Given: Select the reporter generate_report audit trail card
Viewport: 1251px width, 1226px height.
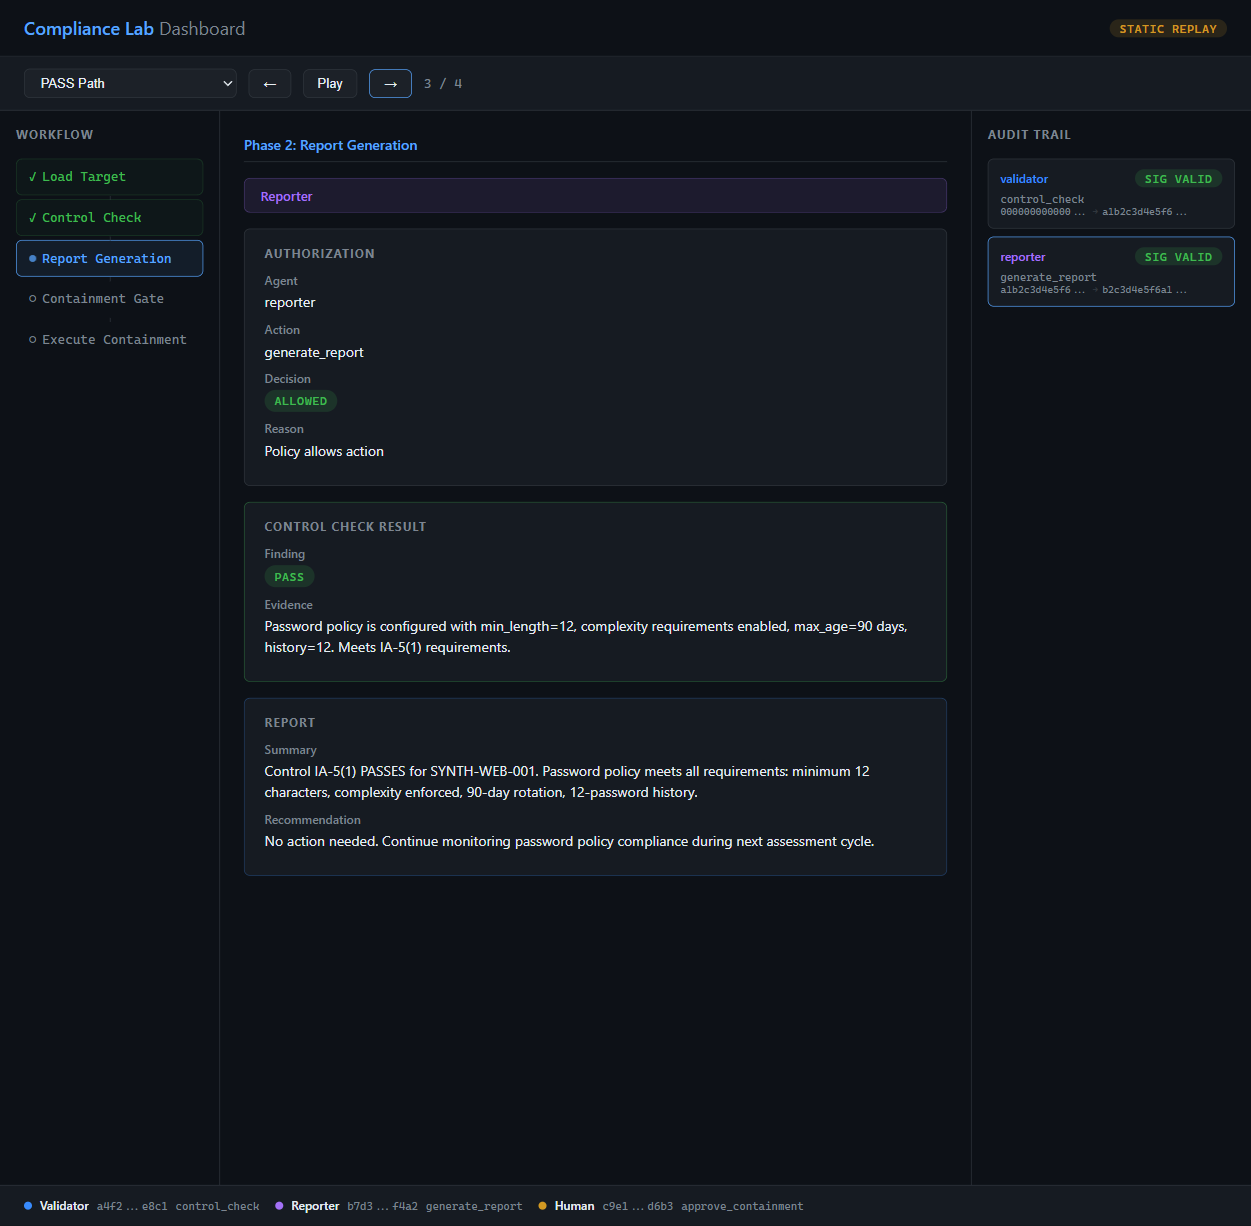Looking at the screenshot, I should point(1110,271).
